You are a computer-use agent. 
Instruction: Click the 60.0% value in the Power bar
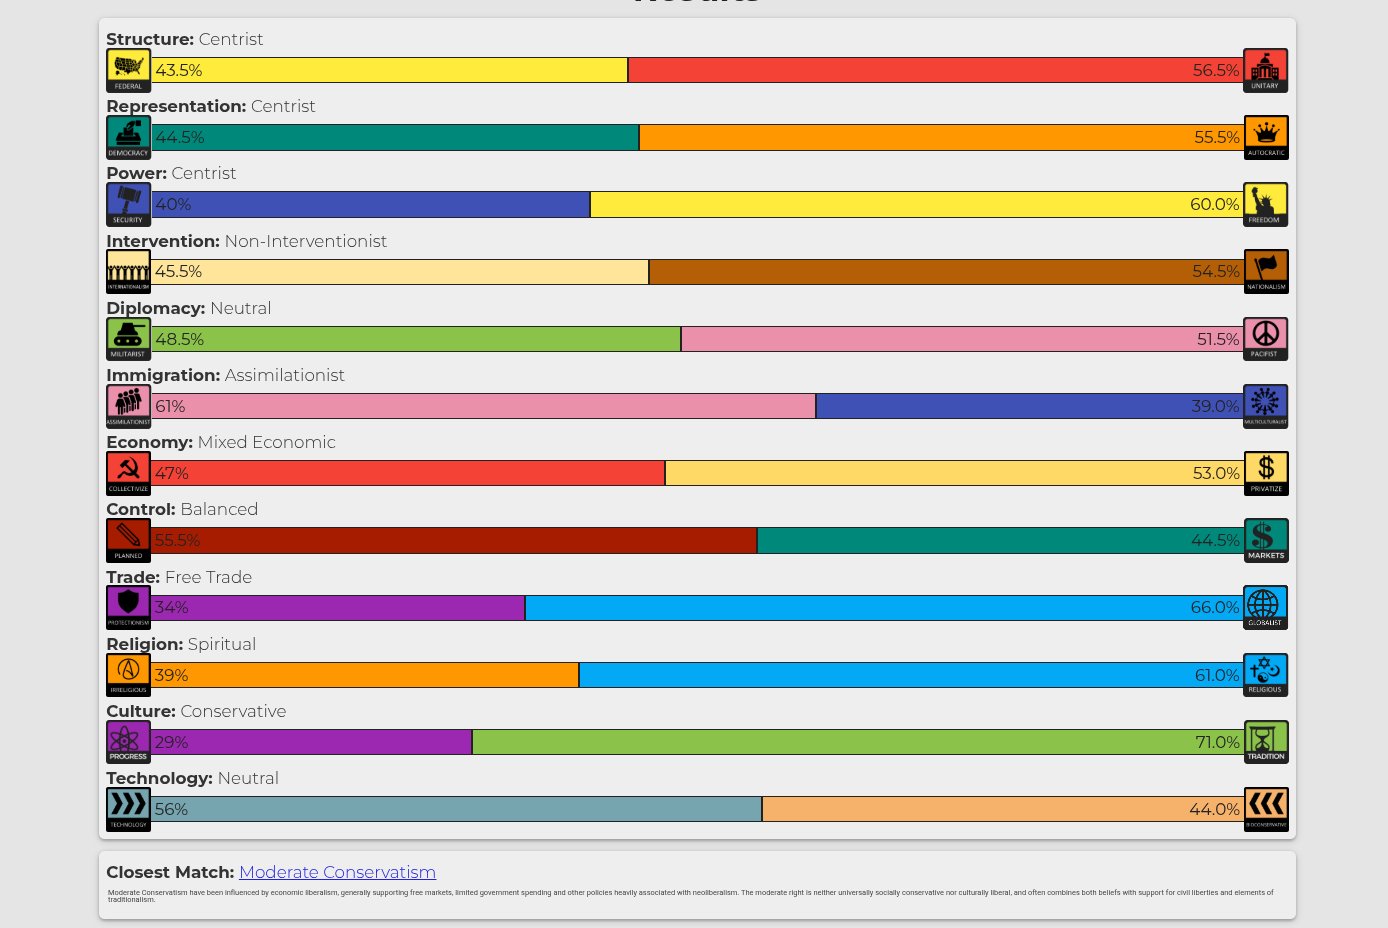pos(1214,204)
